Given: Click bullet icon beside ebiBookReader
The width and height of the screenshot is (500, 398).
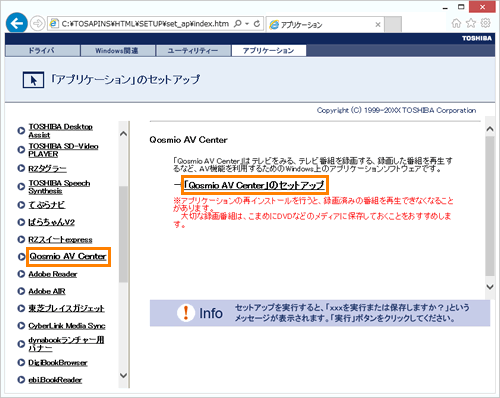Looking at the screenshot, I should tap(21, 380).
